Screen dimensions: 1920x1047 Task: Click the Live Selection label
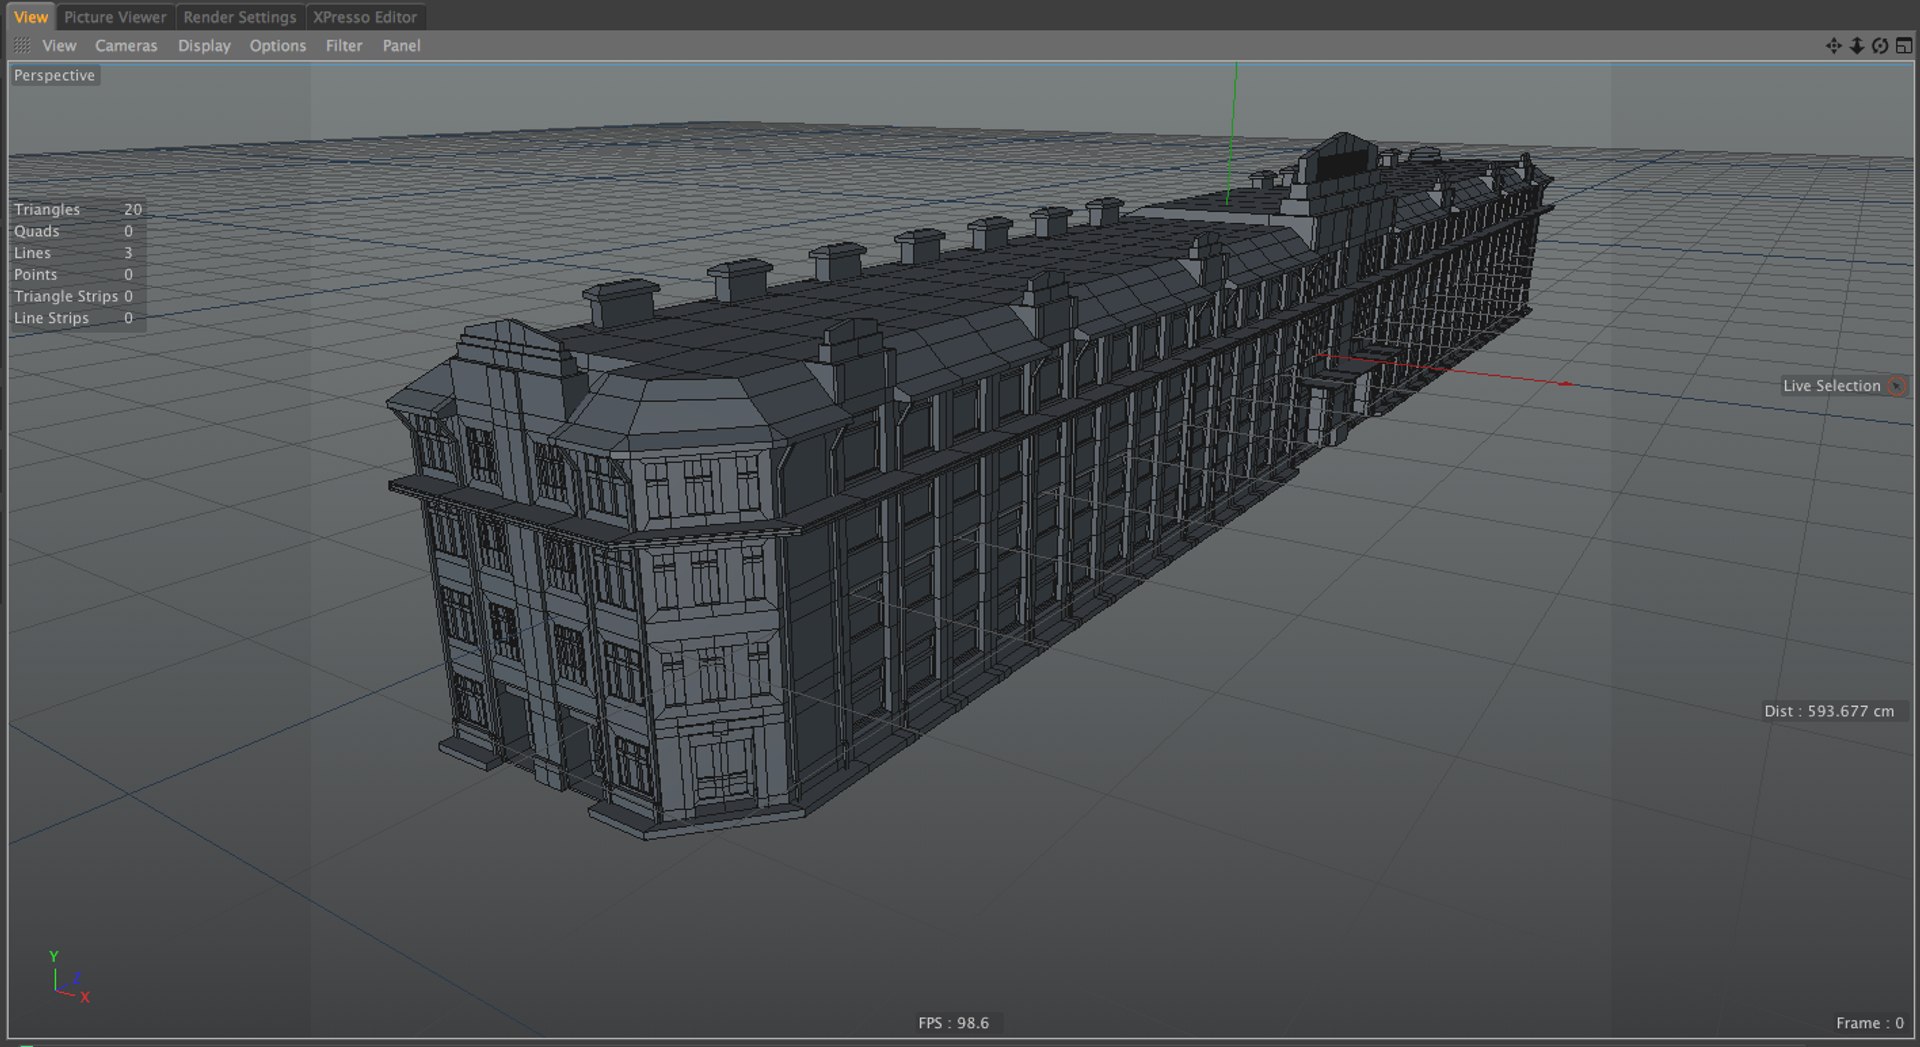(1831, 386)
